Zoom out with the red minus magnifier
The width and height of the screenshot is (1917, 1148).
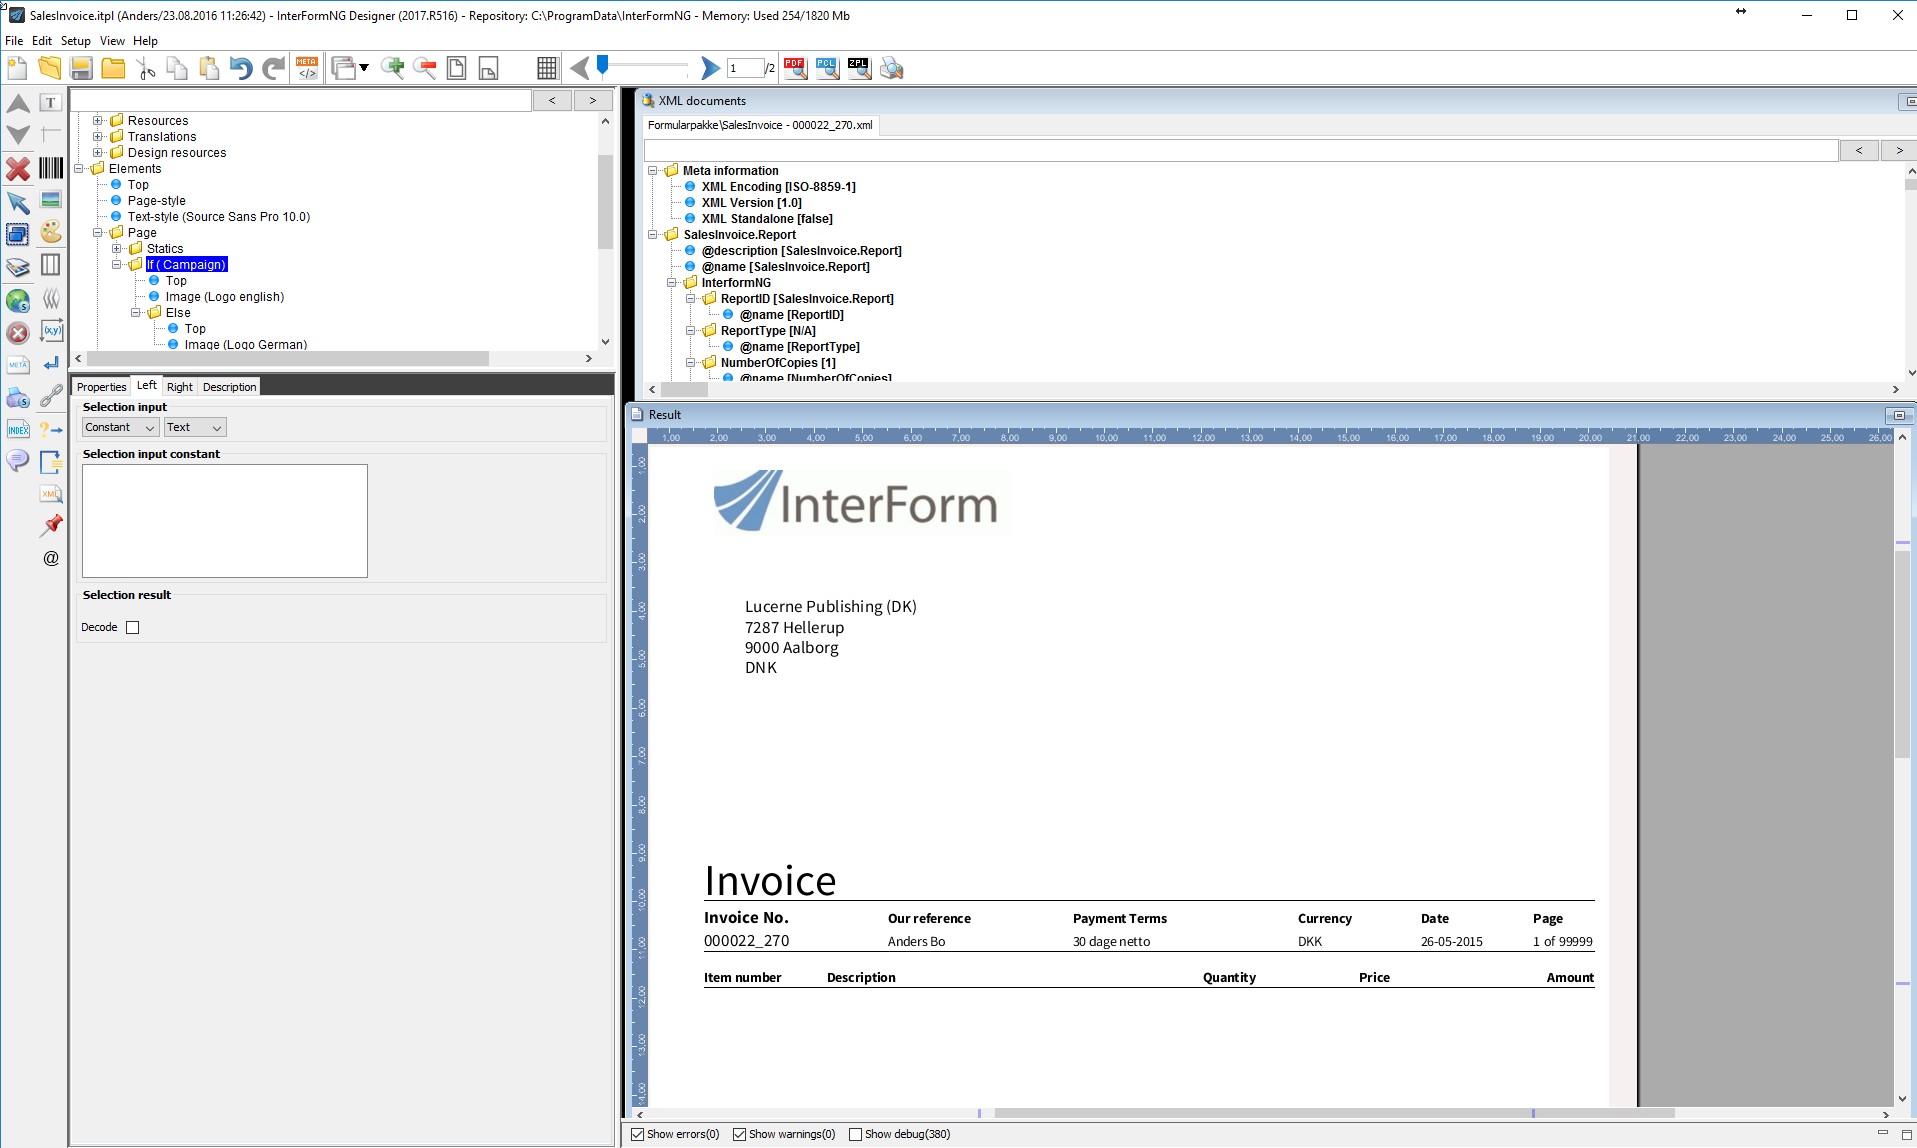tap(425, 68)
